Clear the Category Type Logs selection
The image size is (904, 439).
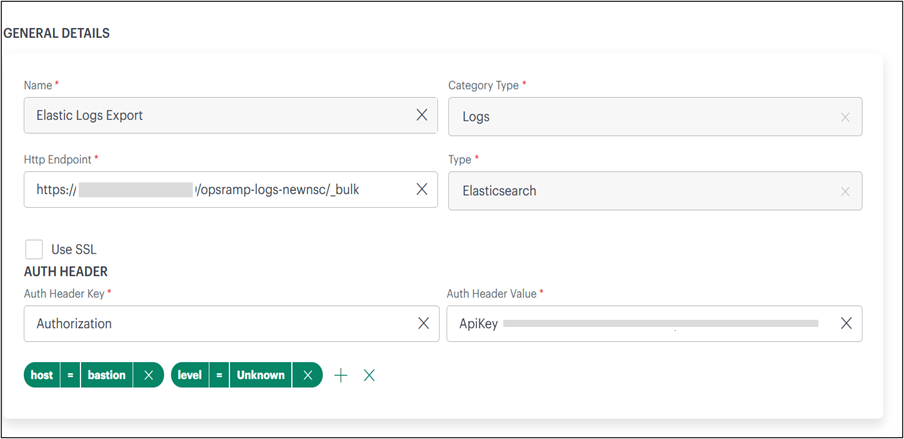click(x=845, y=117)
